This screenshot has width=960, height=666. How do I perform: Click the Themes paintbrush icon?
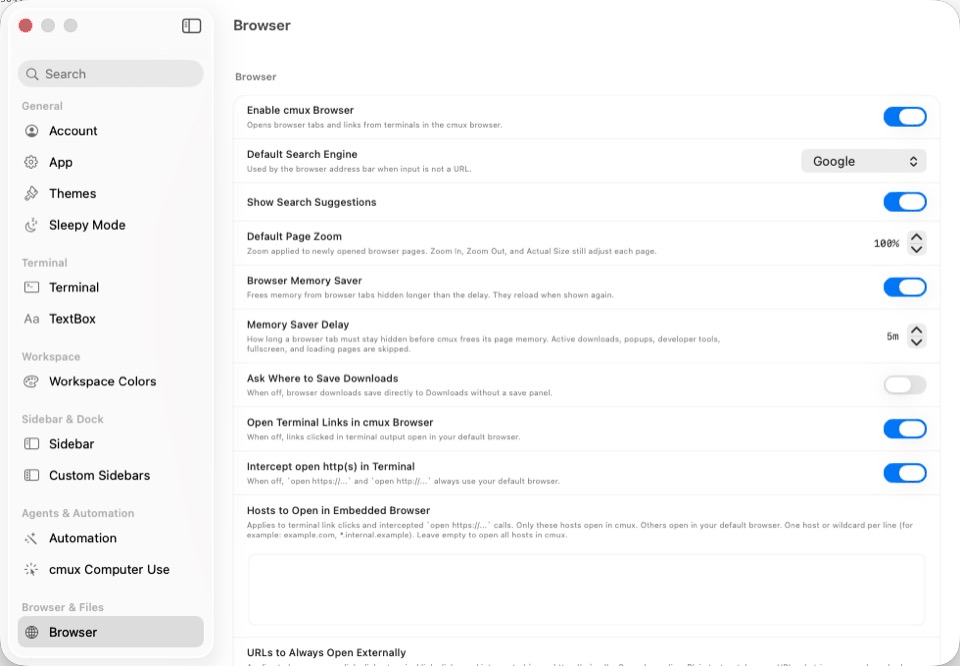(31, 193)
